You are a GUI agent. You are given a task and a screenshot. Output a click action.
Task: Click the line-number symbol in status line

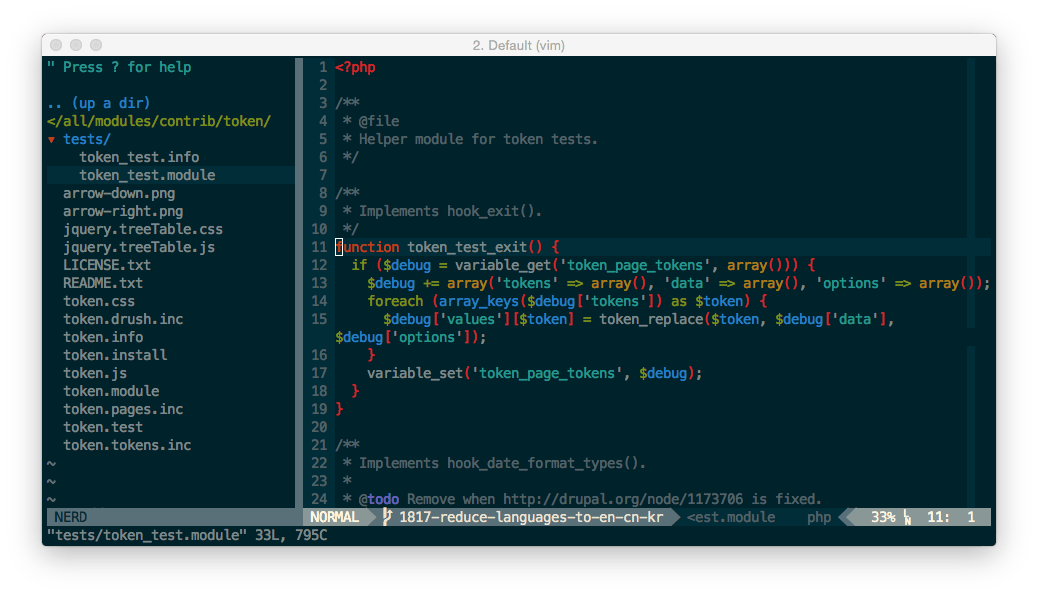pyautogui.click(x=907, y=517)
